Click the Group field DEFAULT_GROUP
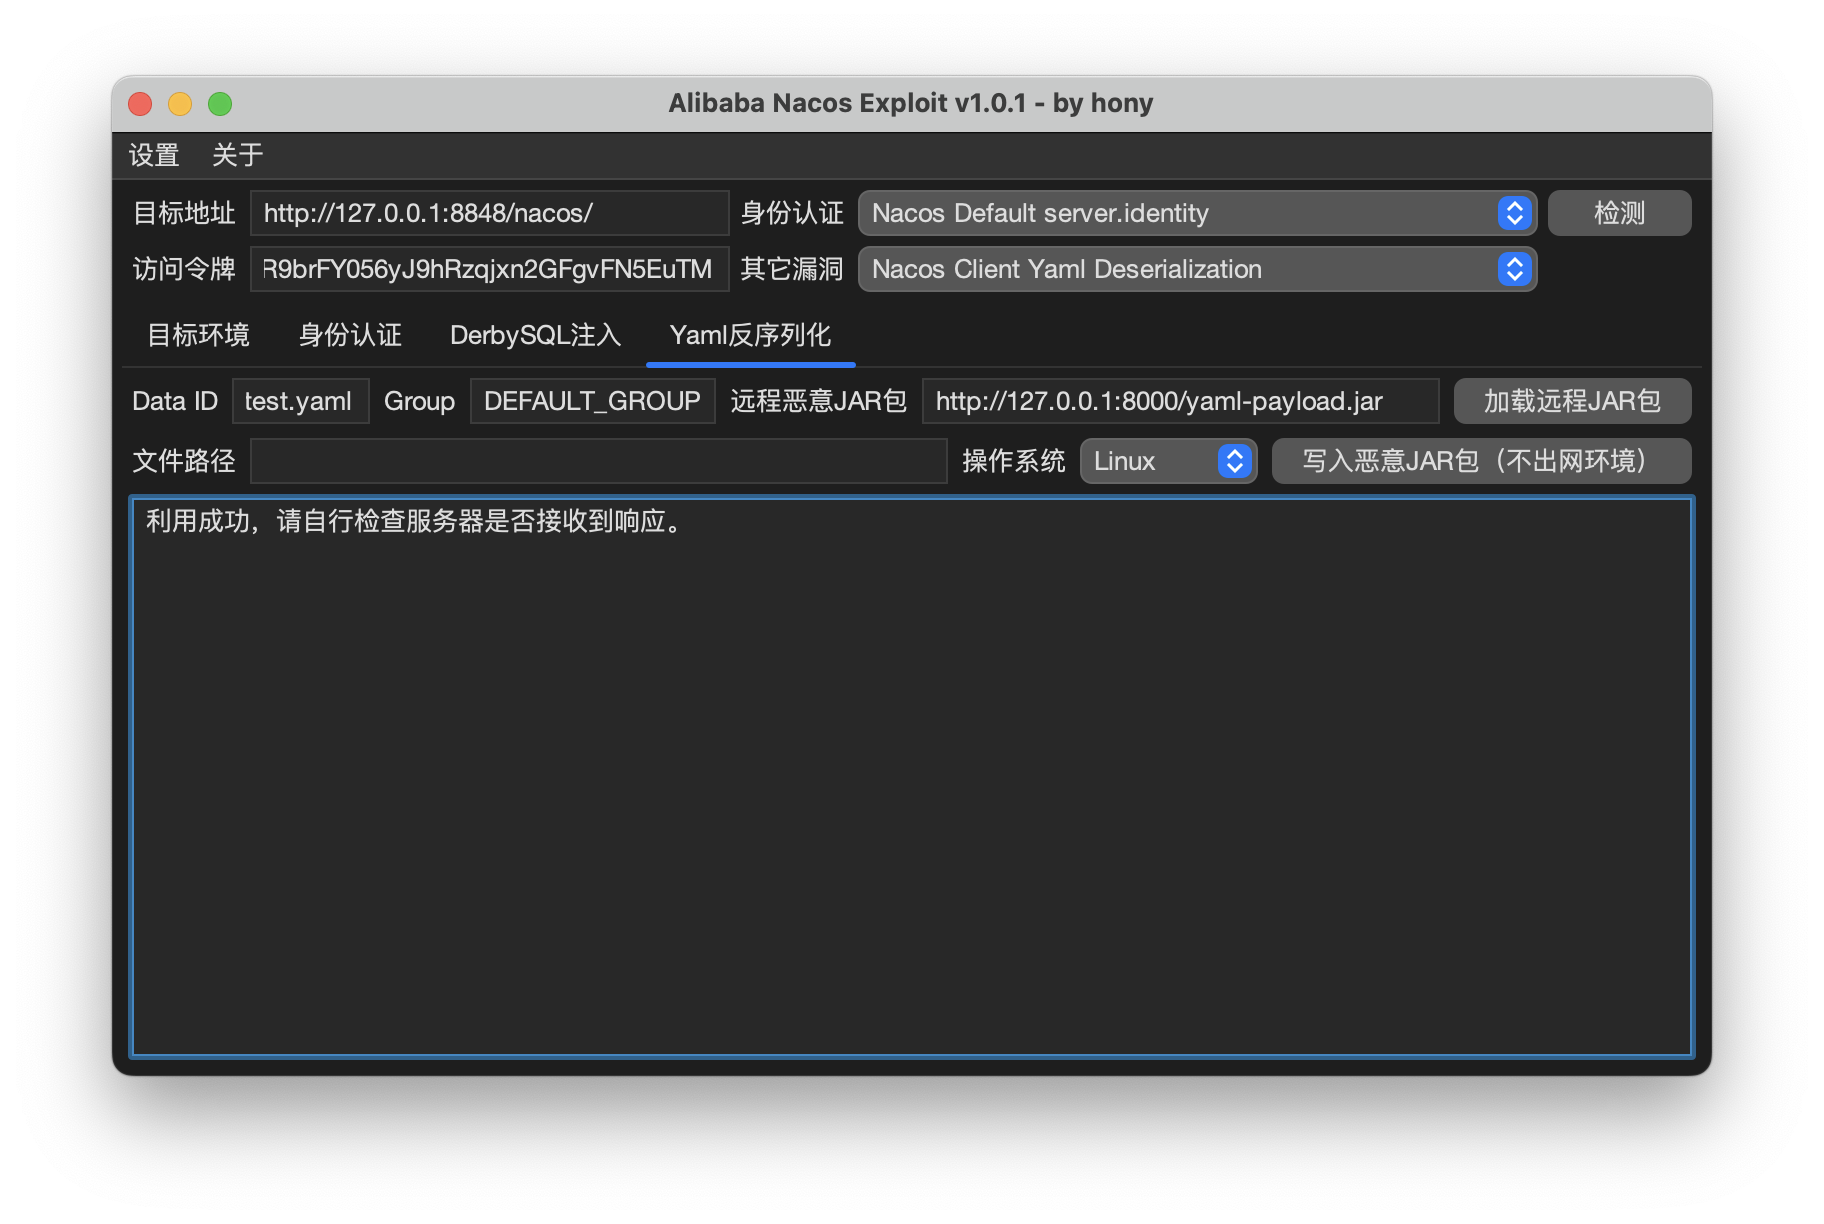Image resolution: width=1824 pixels, height=1224 pixels. click(x=592, y=401)
